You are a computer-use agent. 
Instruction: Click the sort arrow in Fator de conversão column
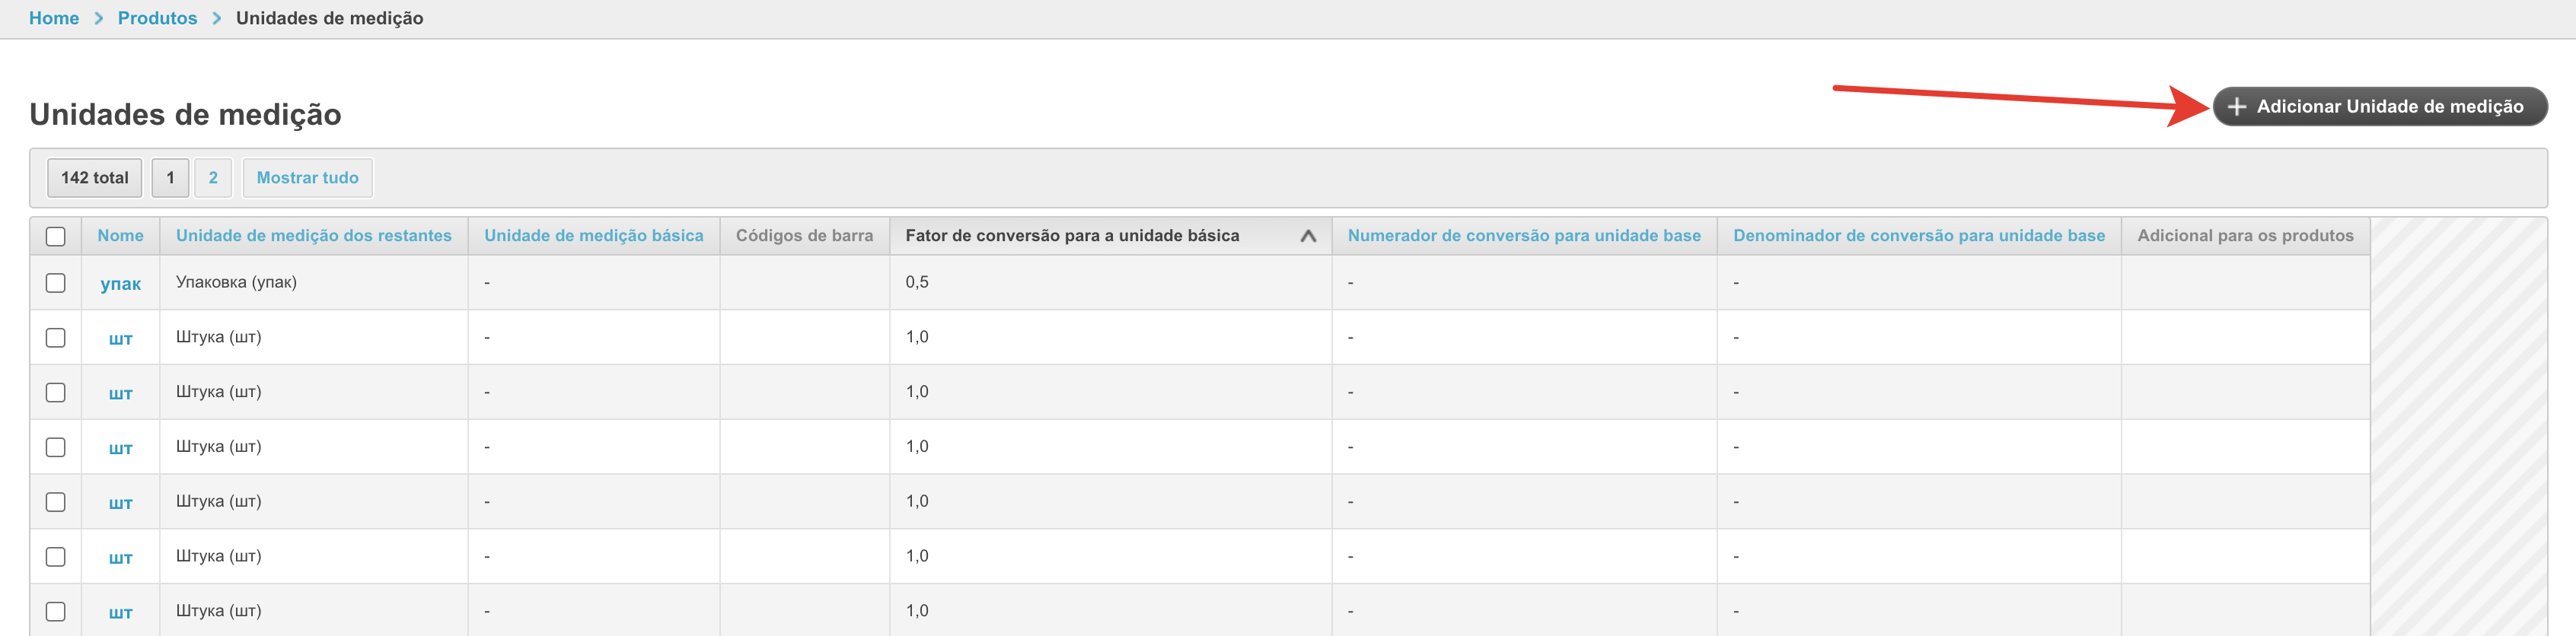point(1307,236)
